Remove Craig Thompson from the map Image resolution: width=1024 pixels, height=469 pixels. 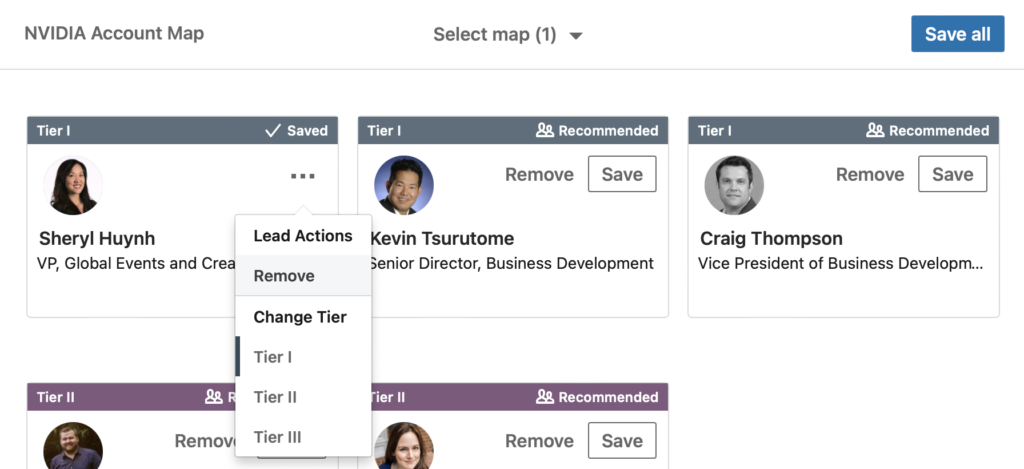pyautogui.click(x=869, y=174)
